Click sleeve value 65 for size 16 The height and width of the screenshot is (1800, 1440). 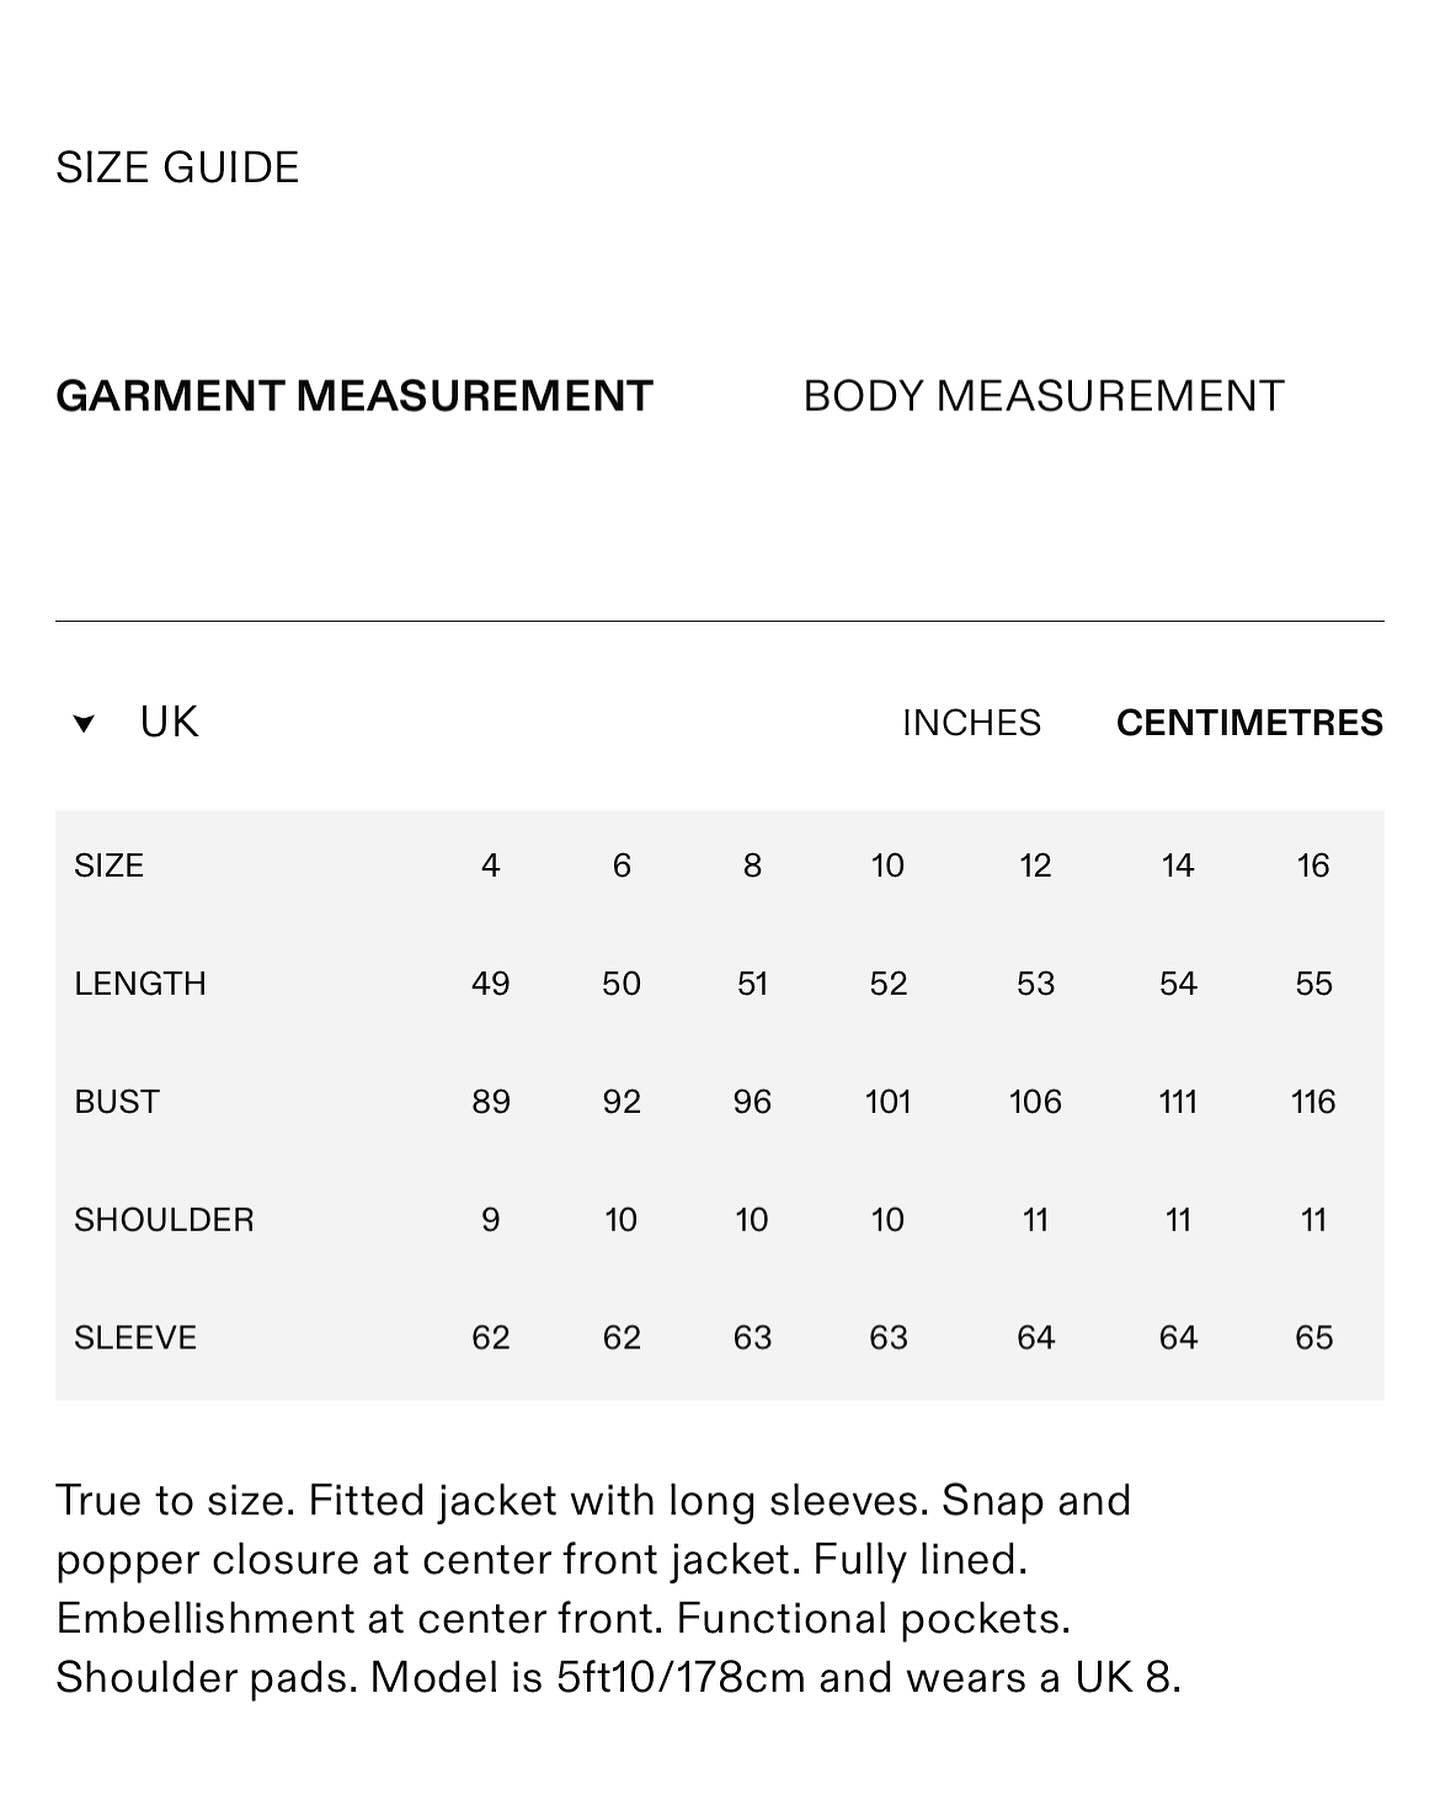coord(1313,1337)
